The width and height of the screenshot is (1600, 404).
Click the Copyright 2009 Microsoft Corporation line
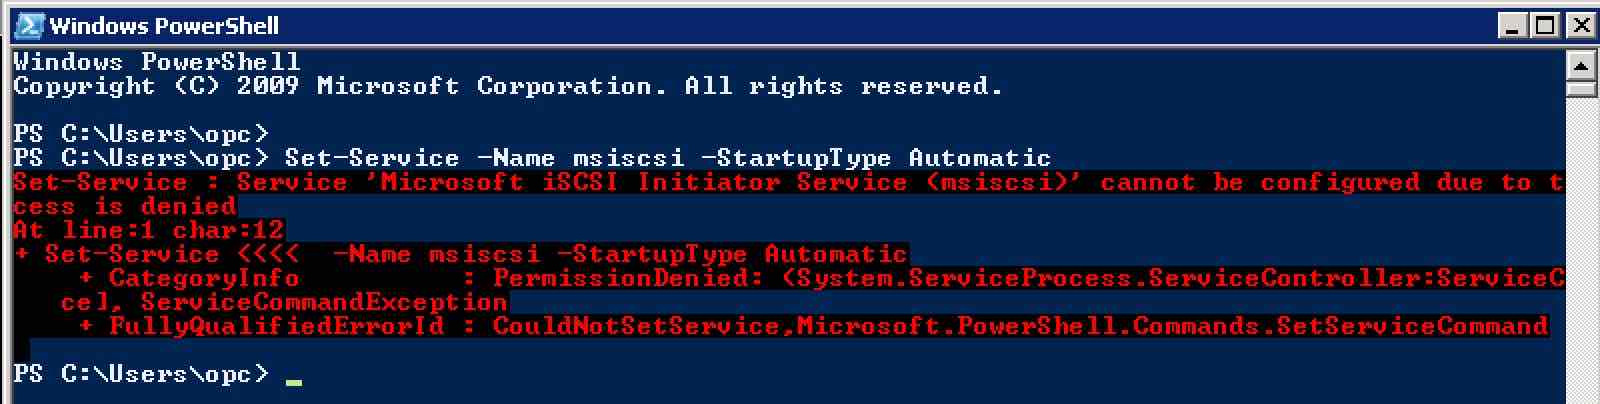(x=508, y=86)
